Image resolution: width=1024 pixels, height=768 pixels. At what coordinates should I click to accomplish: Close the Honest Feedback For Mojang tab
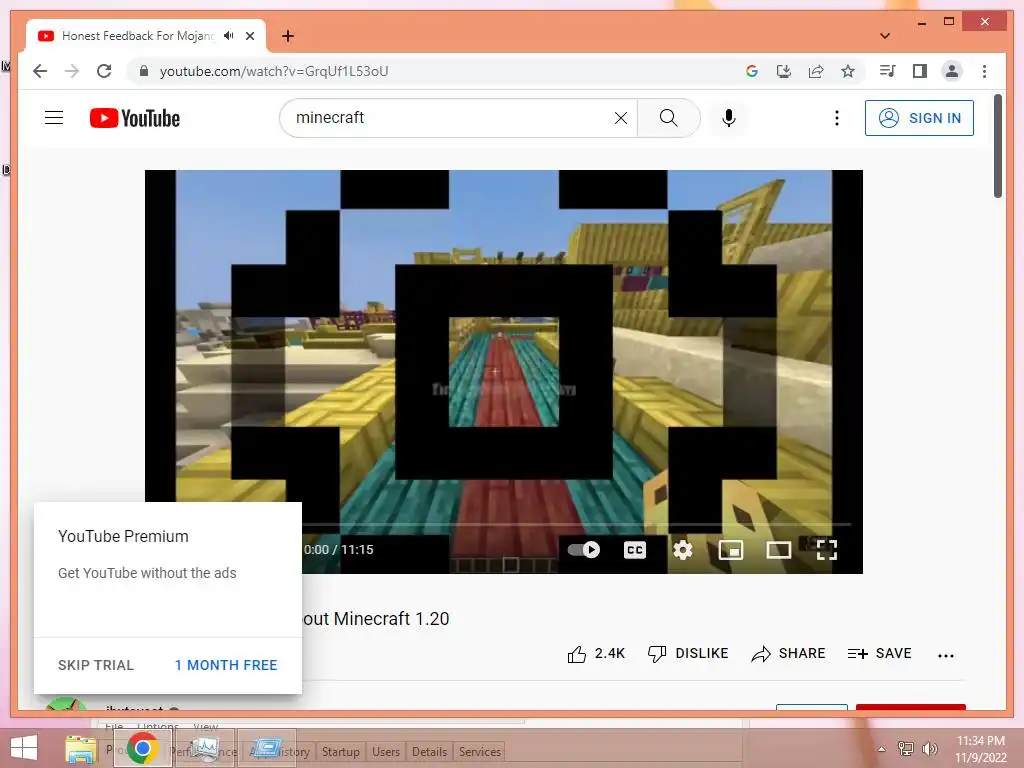(x=249, y=36)
